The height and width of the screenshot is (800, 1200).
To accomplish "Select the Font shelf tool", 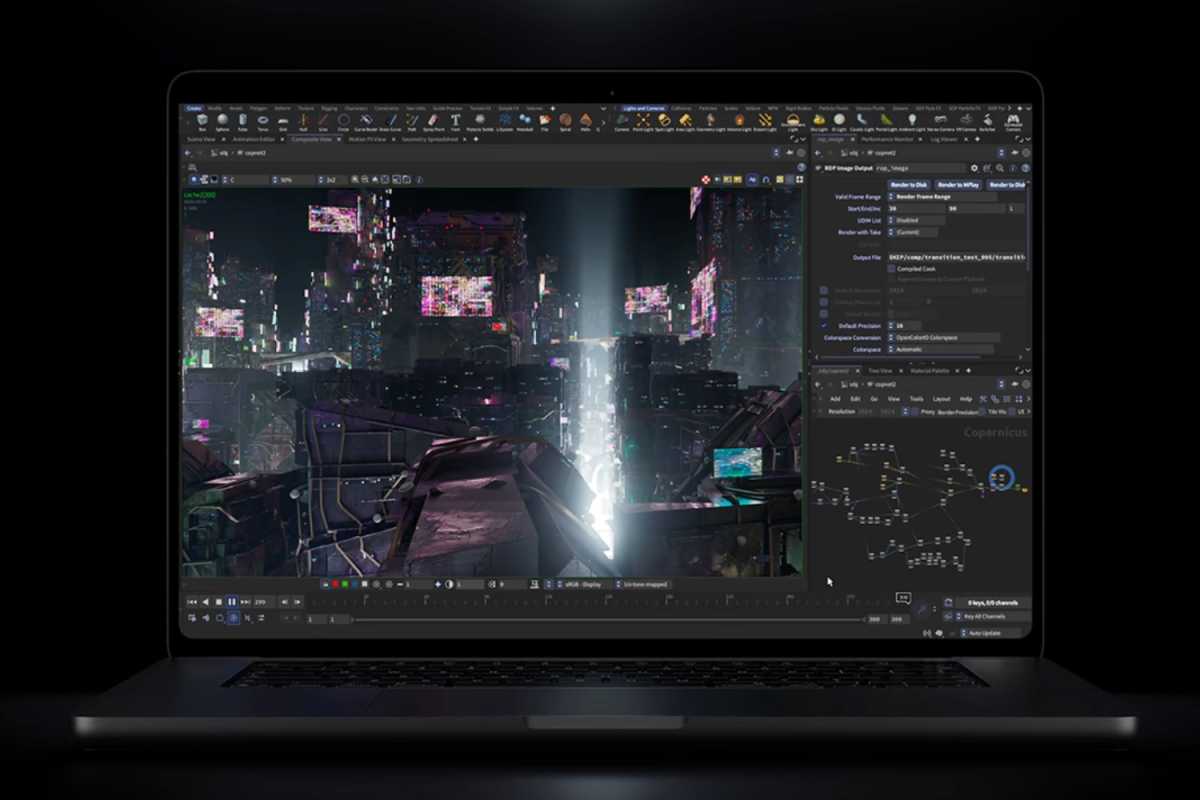I will pyautogui.click(x=455, y=121).
